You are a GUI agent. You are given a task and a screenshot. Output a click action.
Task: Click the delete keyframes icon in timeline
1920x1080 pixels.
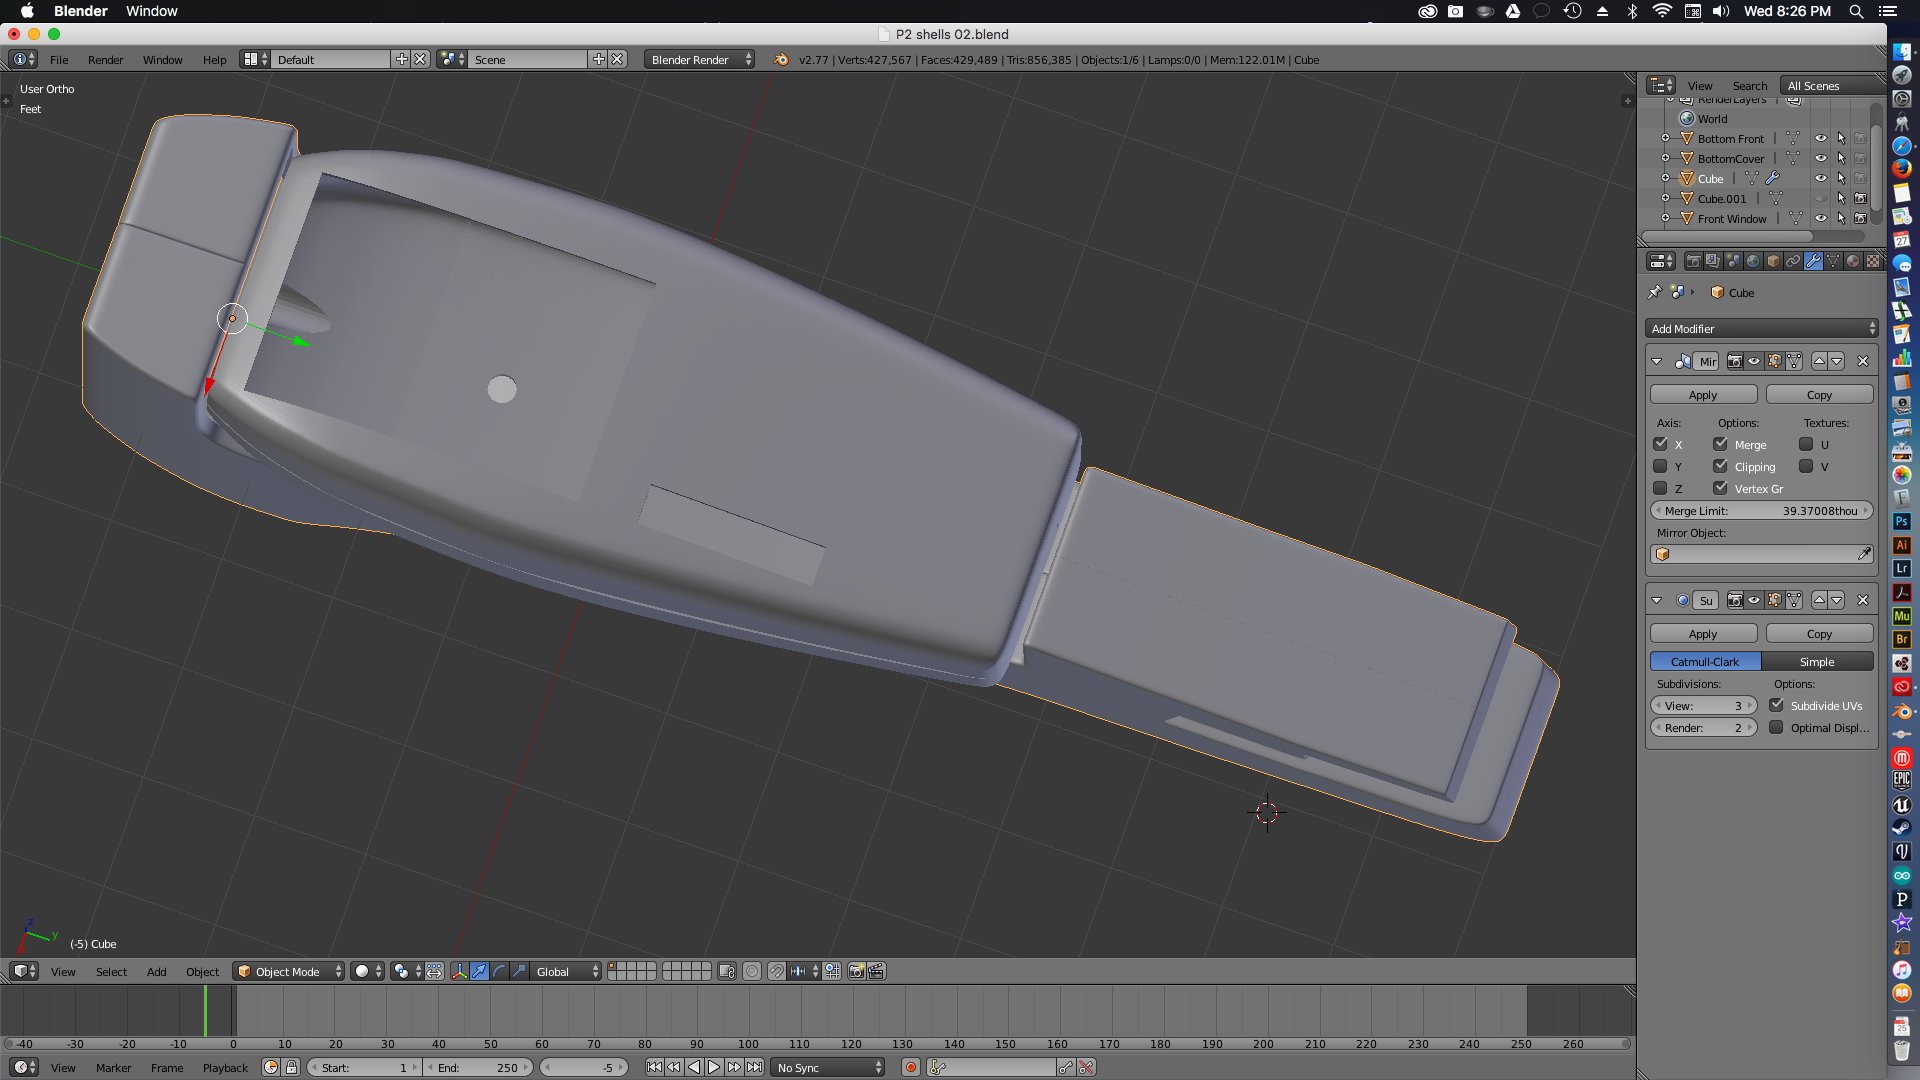click(1086, 1067)
